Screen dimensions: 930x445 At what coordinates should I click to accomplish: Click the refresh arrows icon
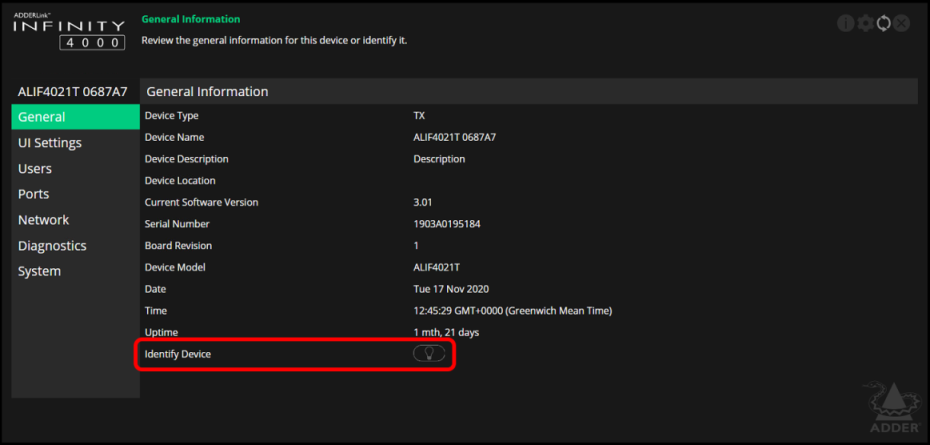coord(883,23)
